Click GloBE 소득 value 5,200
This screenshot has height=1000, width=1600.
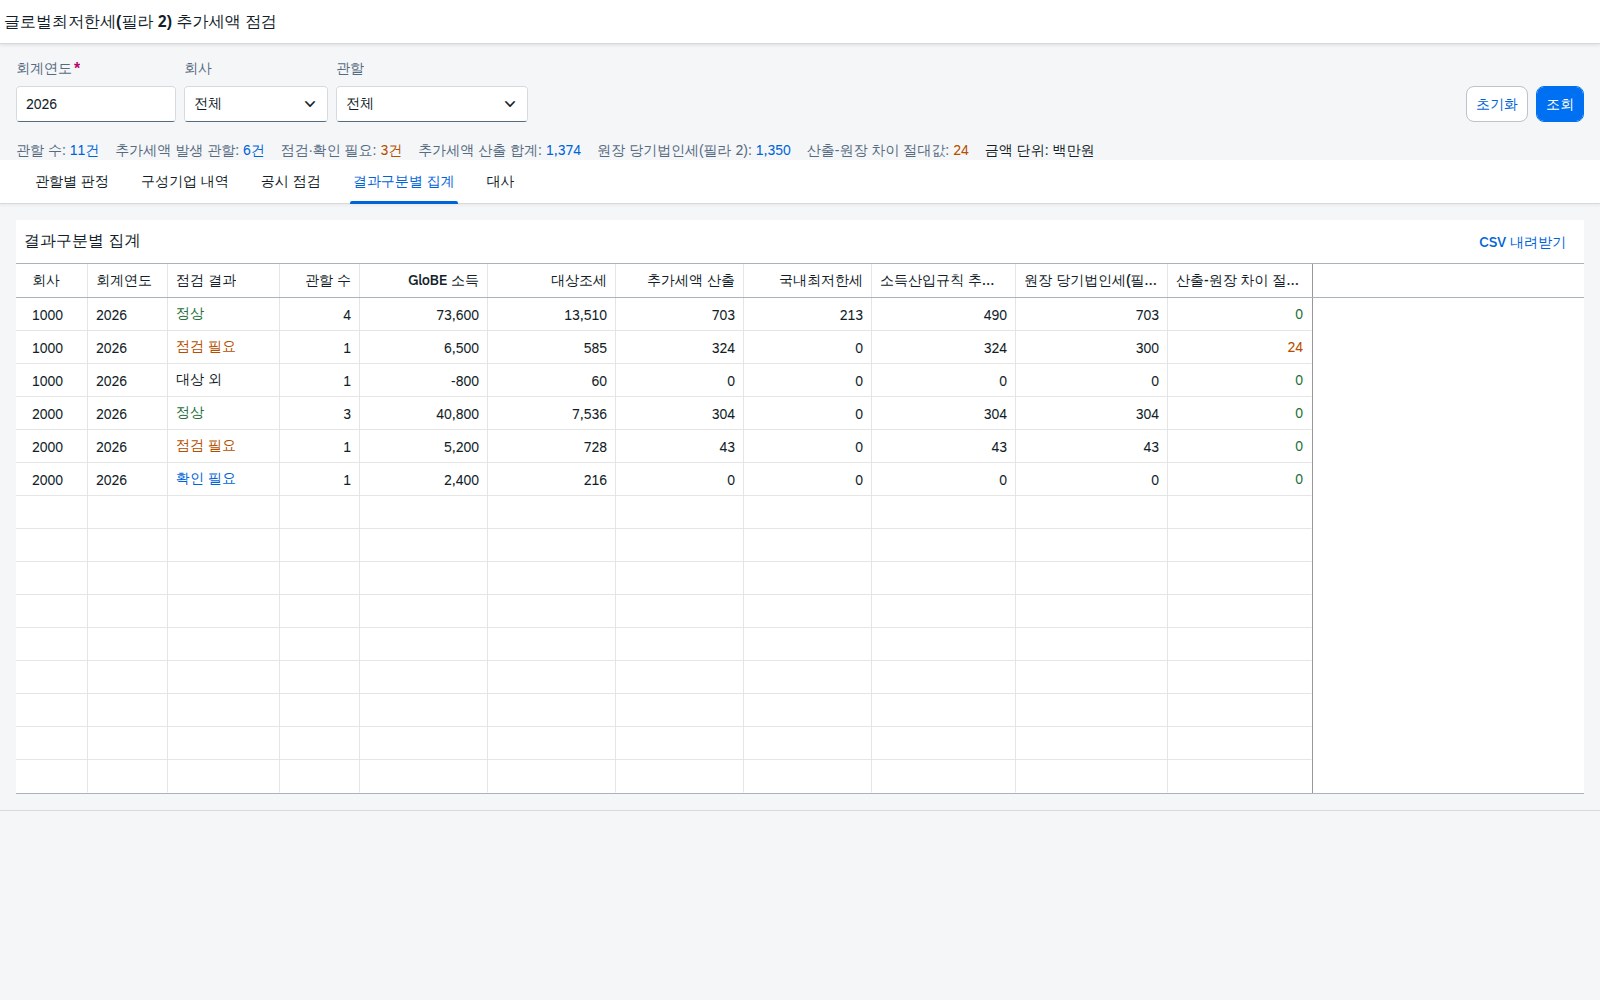point(461,447)
